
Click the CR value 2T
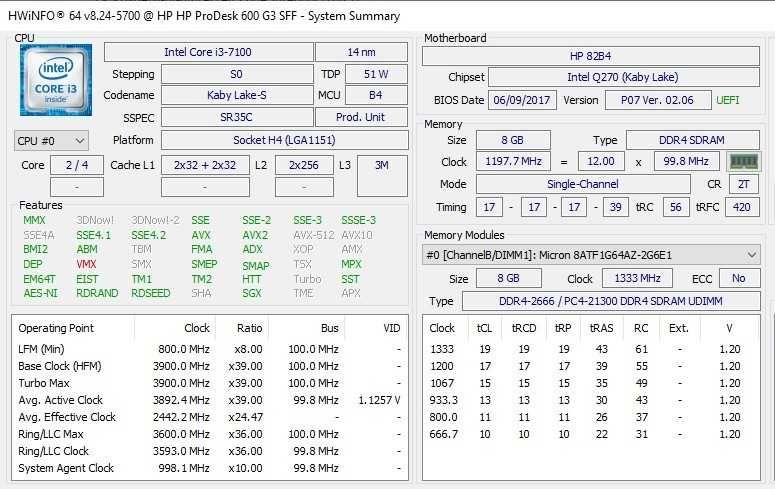(744, 184)
